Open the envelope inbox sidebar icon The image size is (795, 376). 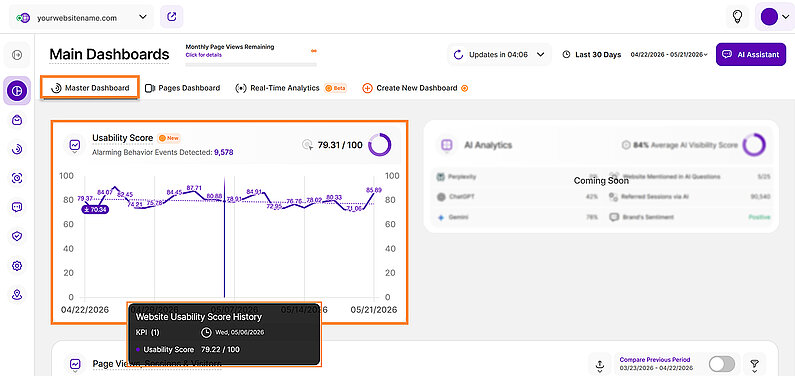coord(17,120)
